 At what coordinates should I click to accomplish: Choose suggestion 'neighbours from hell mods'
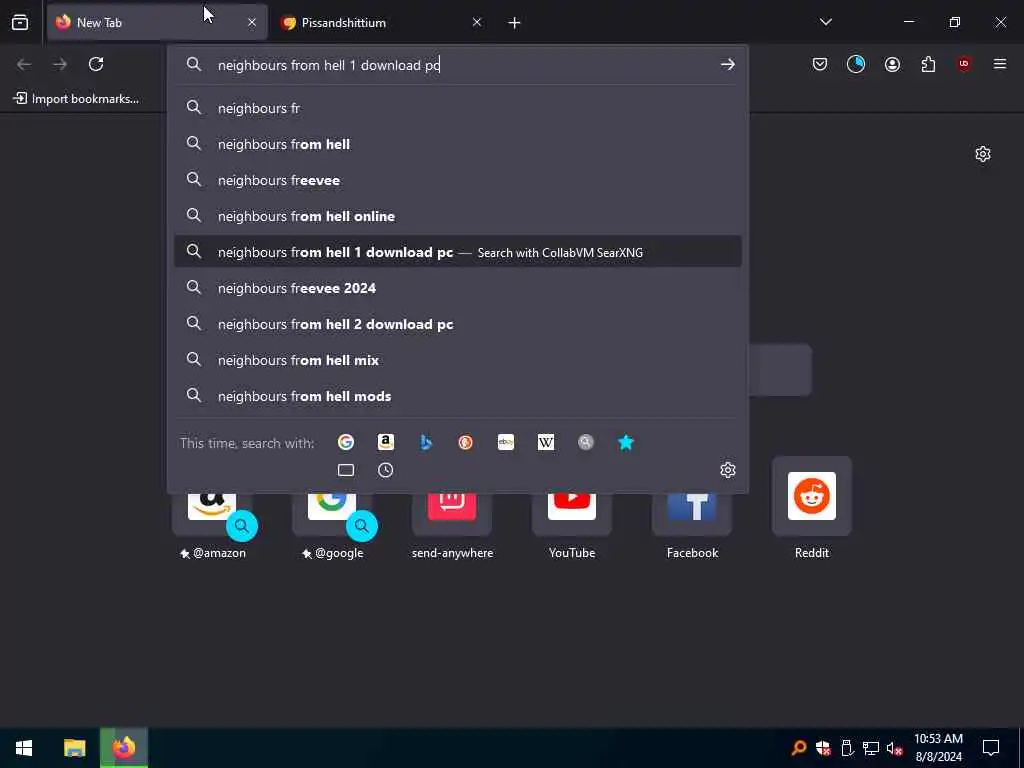point(458,396)
